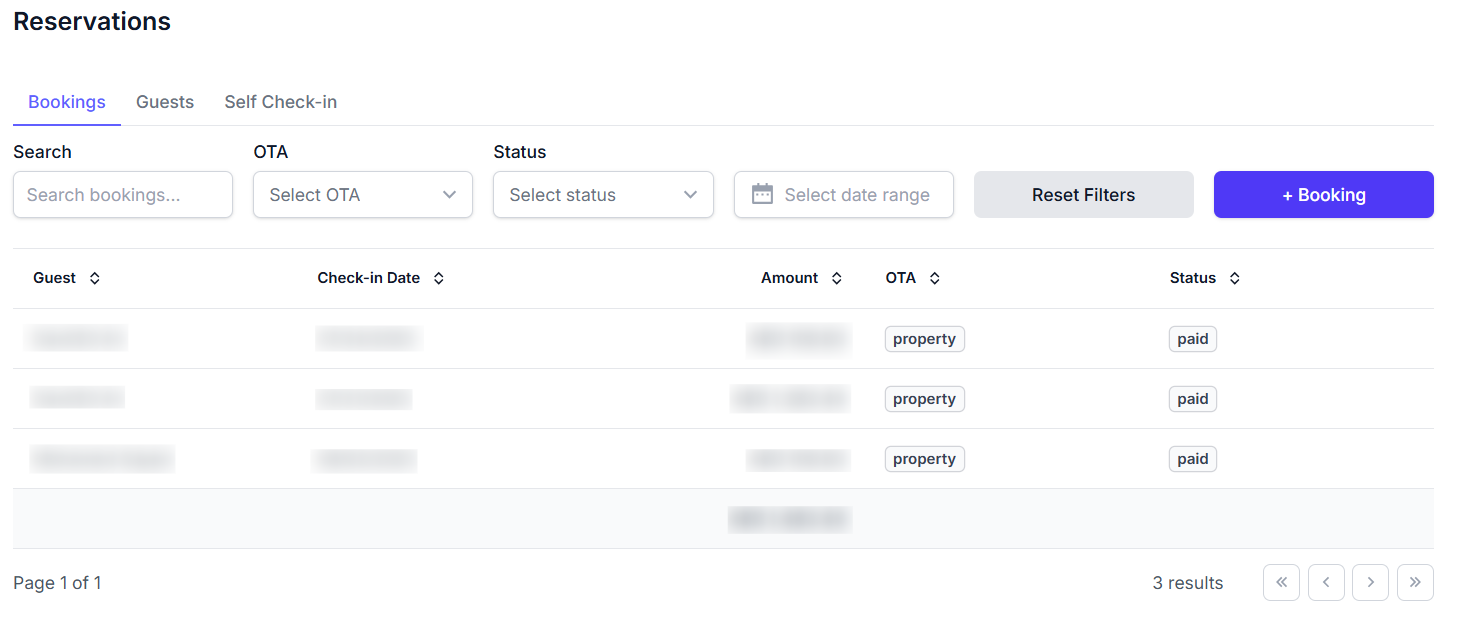This screenshot has height=625, width=1462.
Task: Jump to last page of results
Action: coord(1415,583)
